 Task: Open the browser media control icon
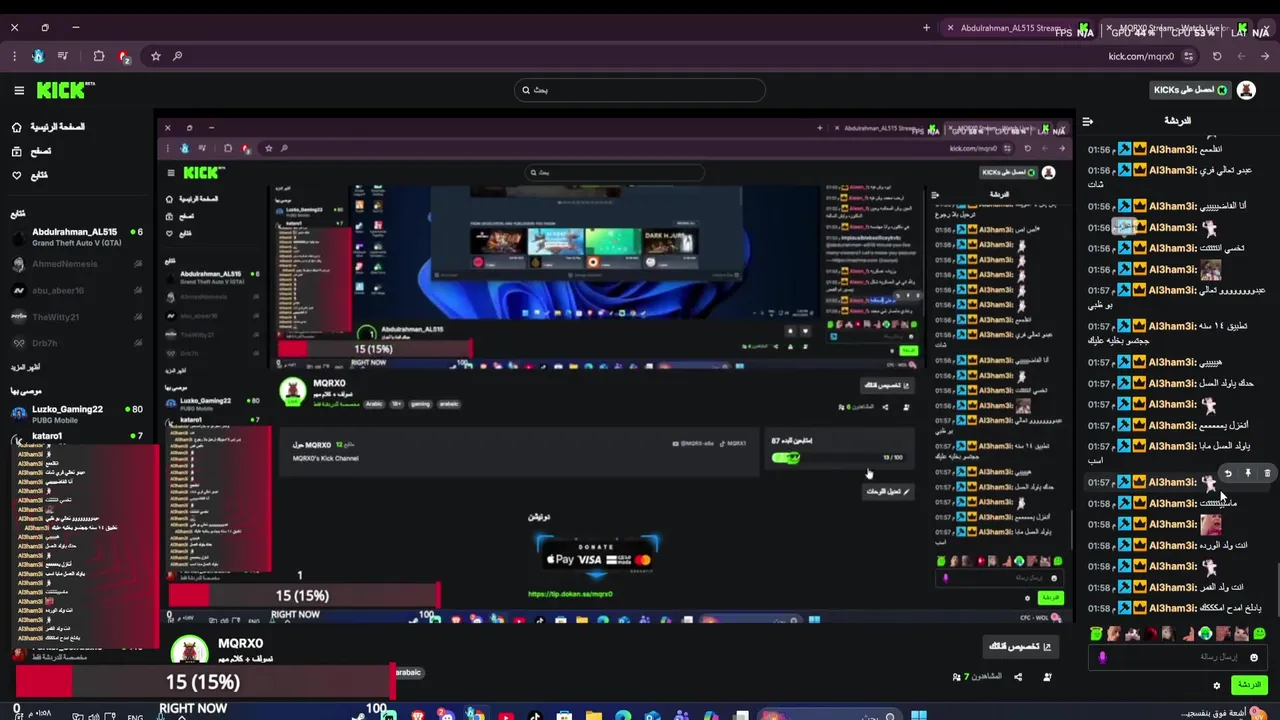click(x=63, y=56)
